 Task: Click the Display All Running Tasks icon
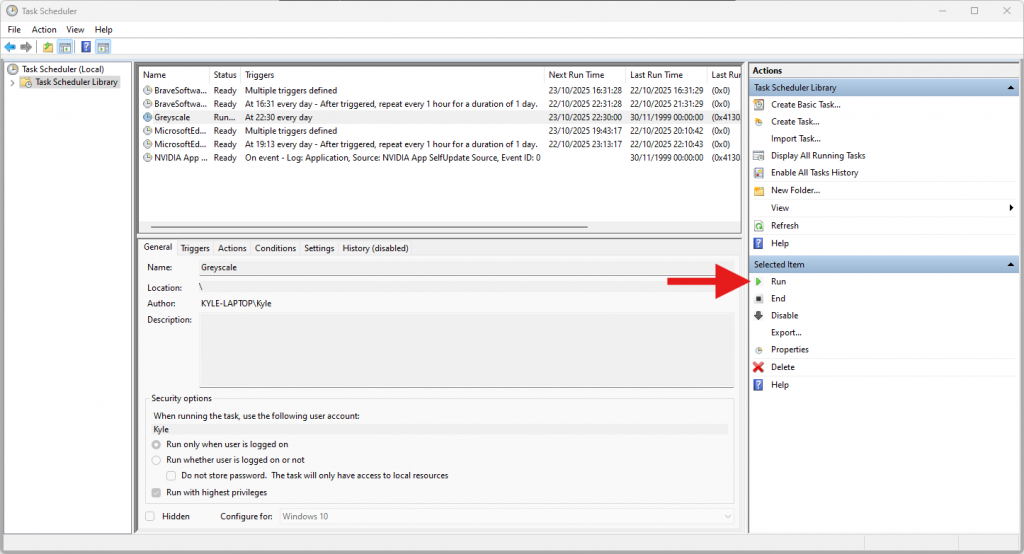[759, 155]
